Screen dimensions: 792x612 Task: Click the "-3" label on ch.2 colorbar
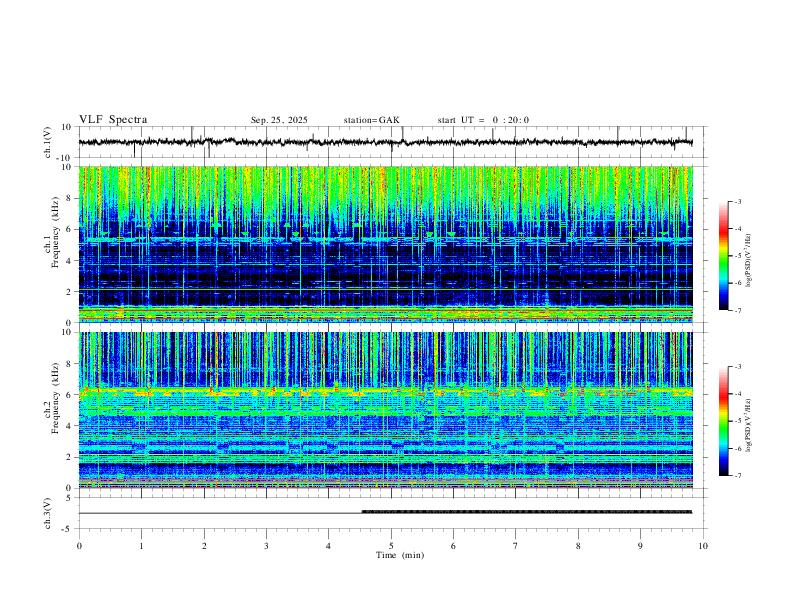coord(737,367)
